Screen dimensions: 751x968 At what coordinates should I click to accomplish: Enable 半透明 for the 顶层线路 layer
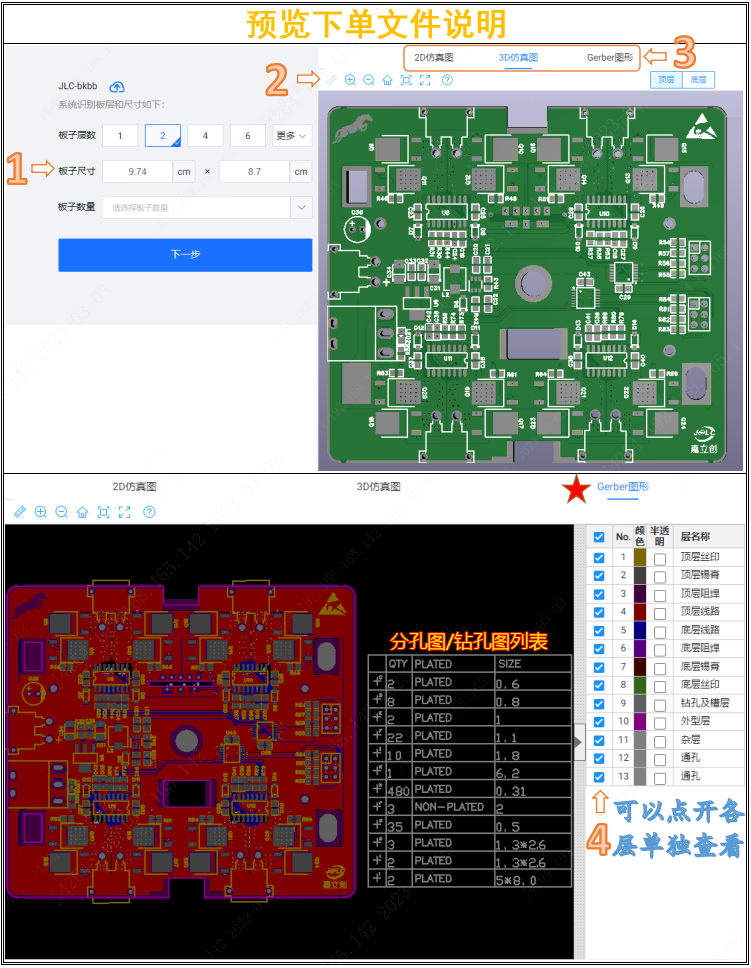(x=660, y=612)
